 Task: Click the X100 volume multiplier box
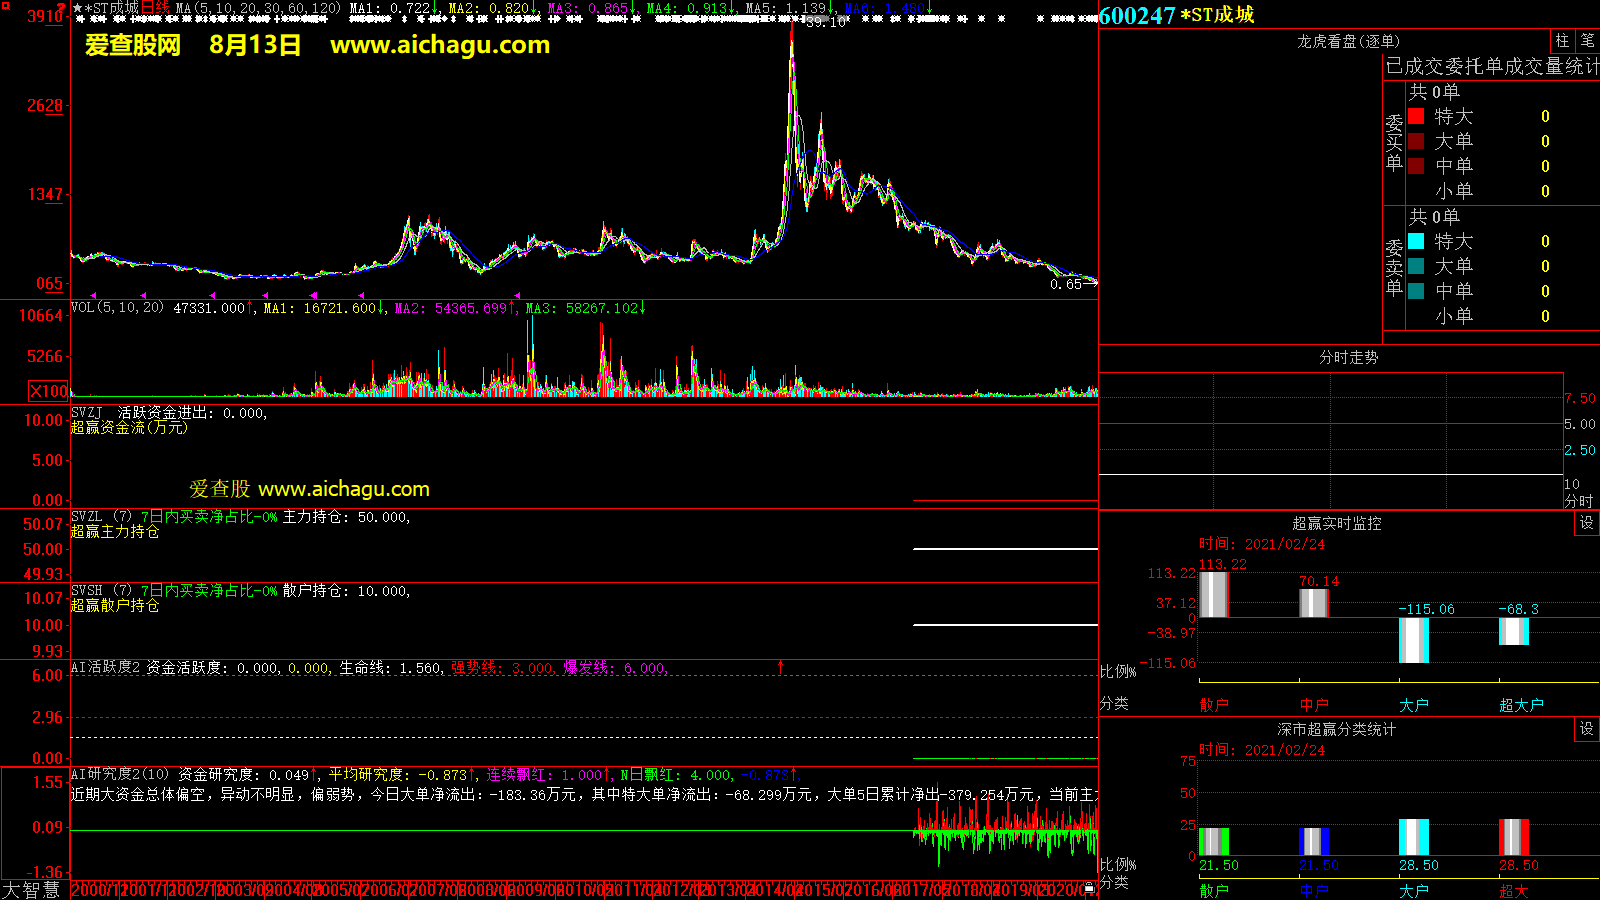point(49,391)
